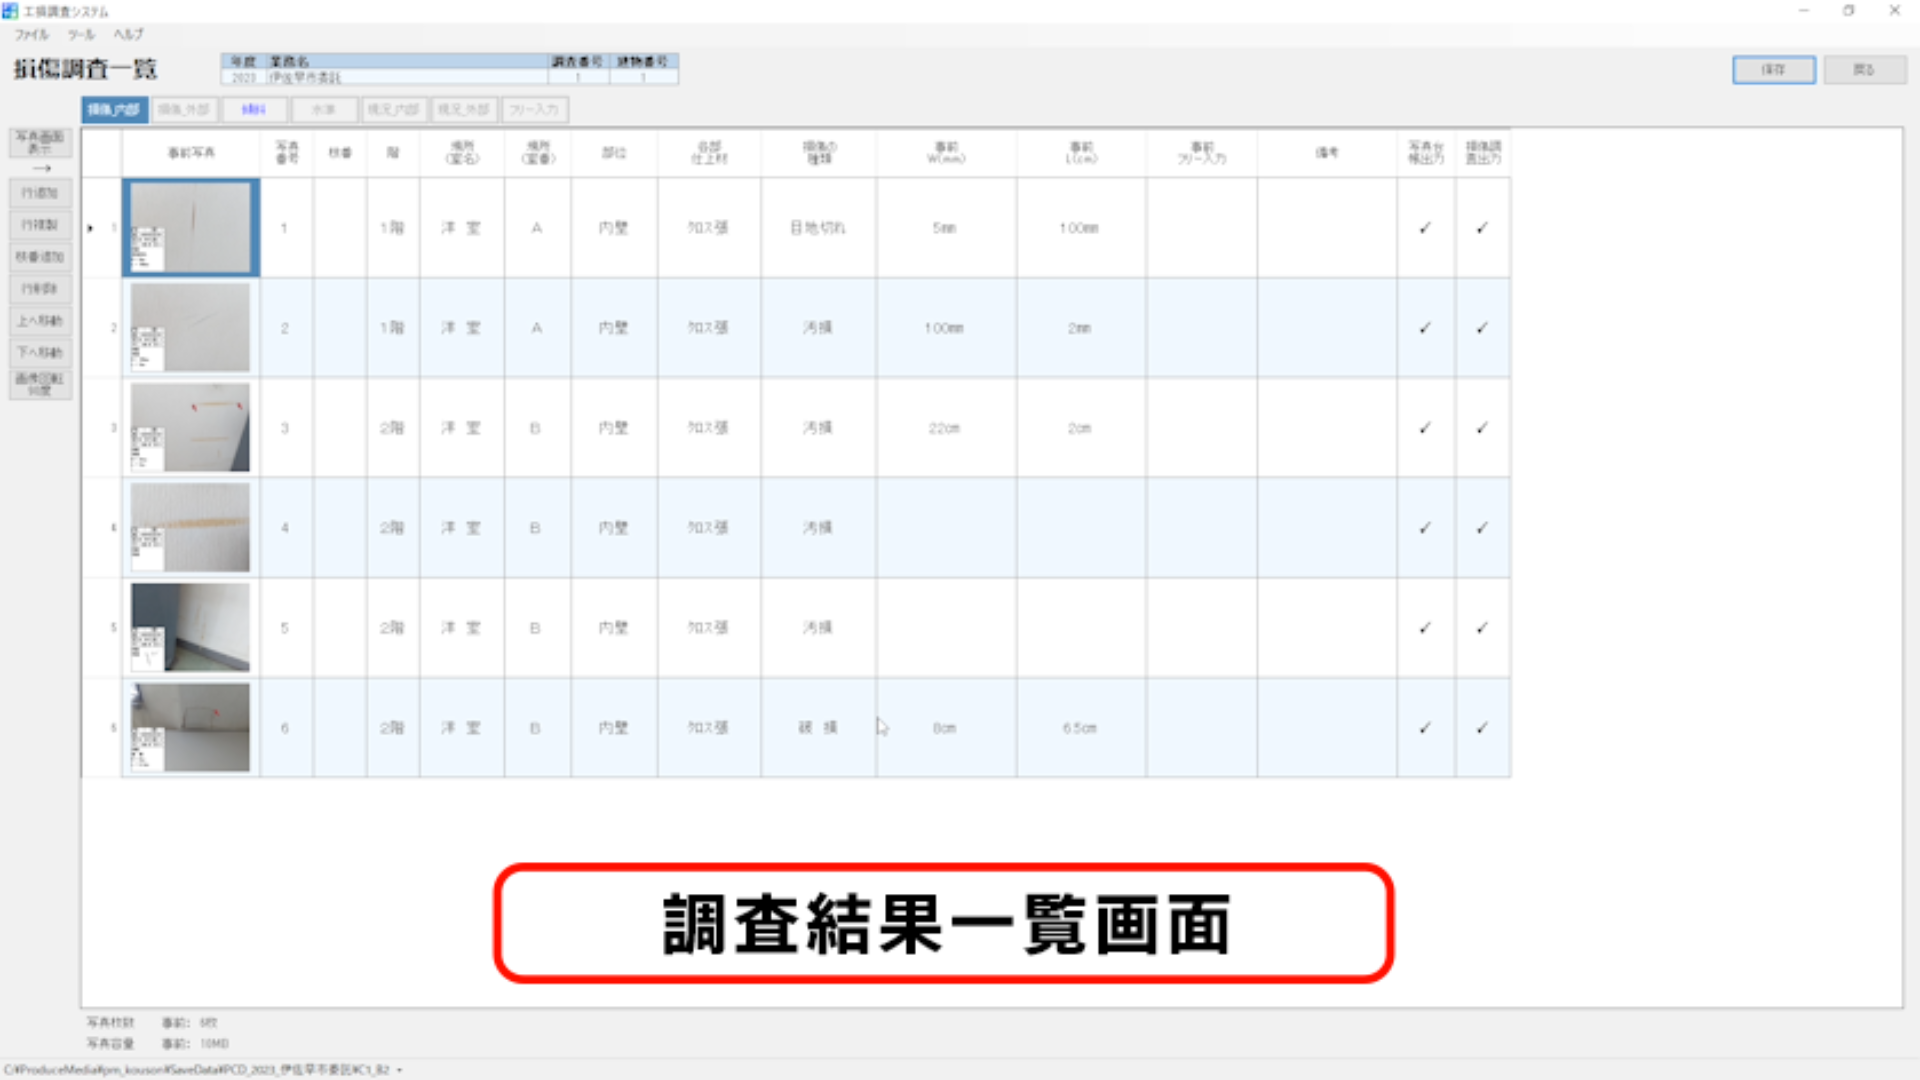The height and width of the screenshot is (1080, 1920).
Task: Toggle 写真台帳出力 checkmark in row 6
Action: pyautogui.click(x=1425, y=728)
